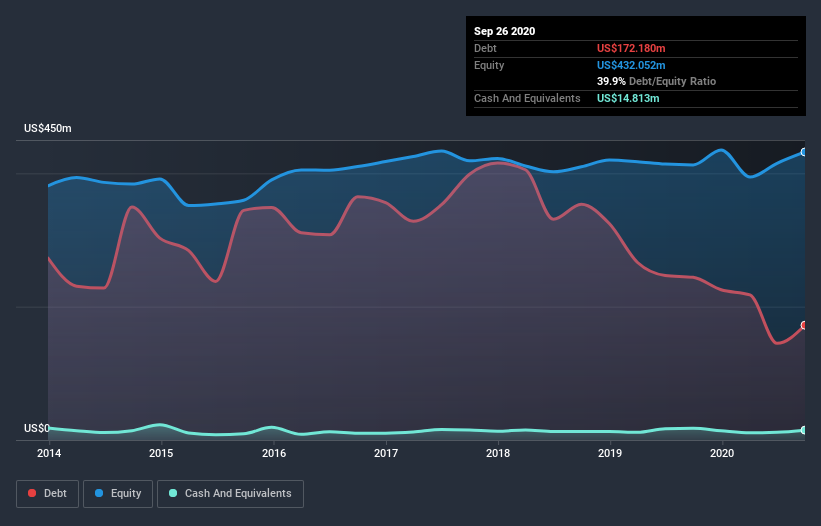The height and width of the screenshot is (526, 821).
Task: Click the US$432.052m equity value
Action: point(631,65)
